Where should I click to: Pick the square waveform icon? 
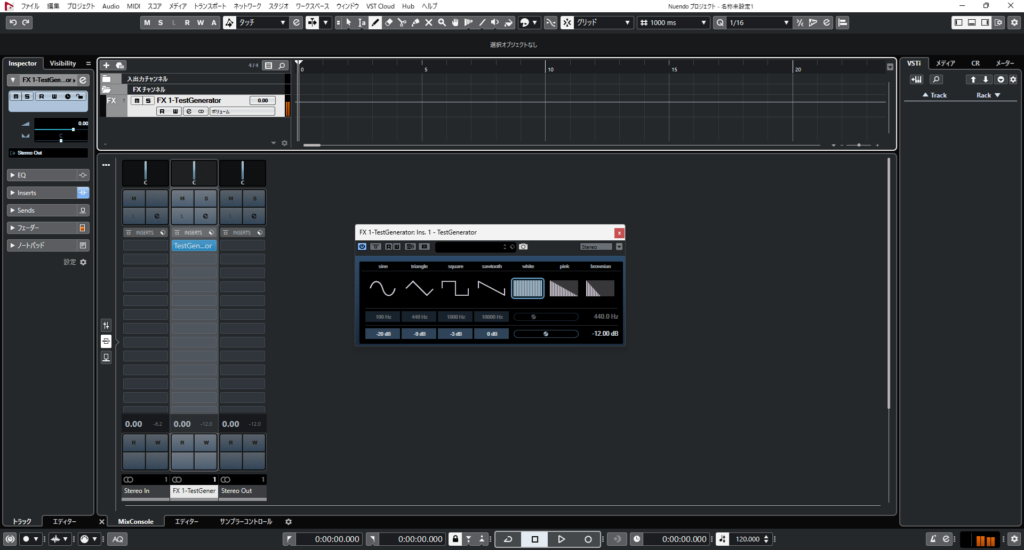point(455,289)
